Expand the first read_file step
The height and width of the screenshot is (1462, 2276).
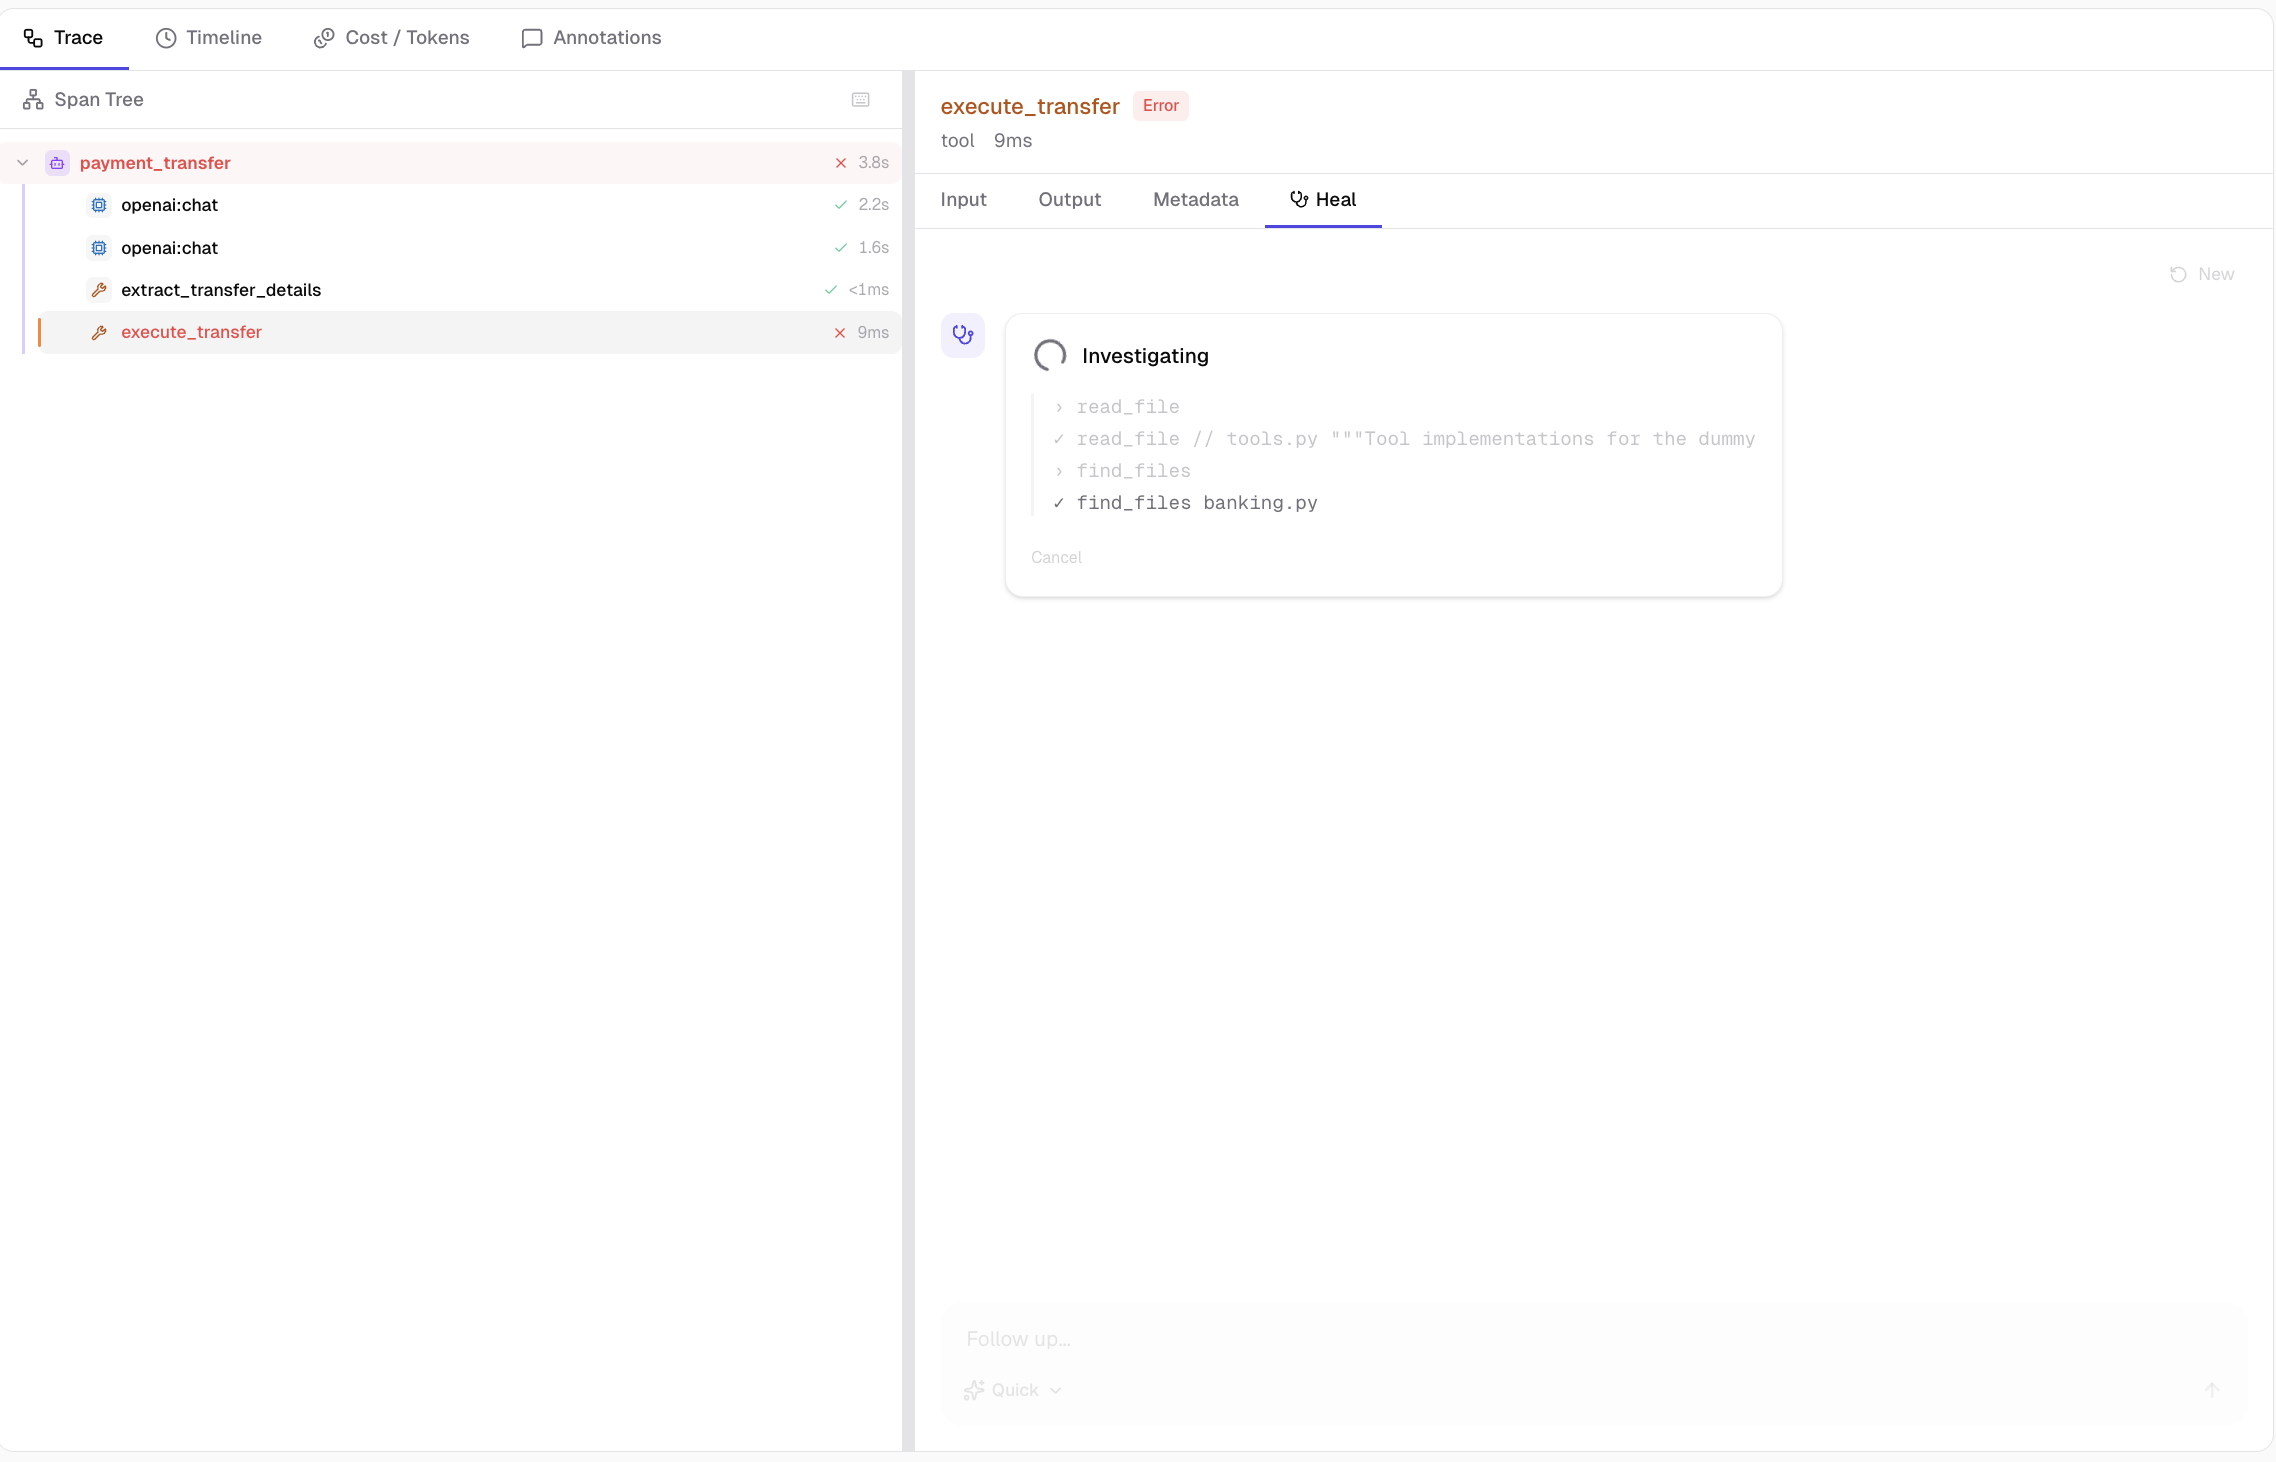click(x=1059, y=407)
